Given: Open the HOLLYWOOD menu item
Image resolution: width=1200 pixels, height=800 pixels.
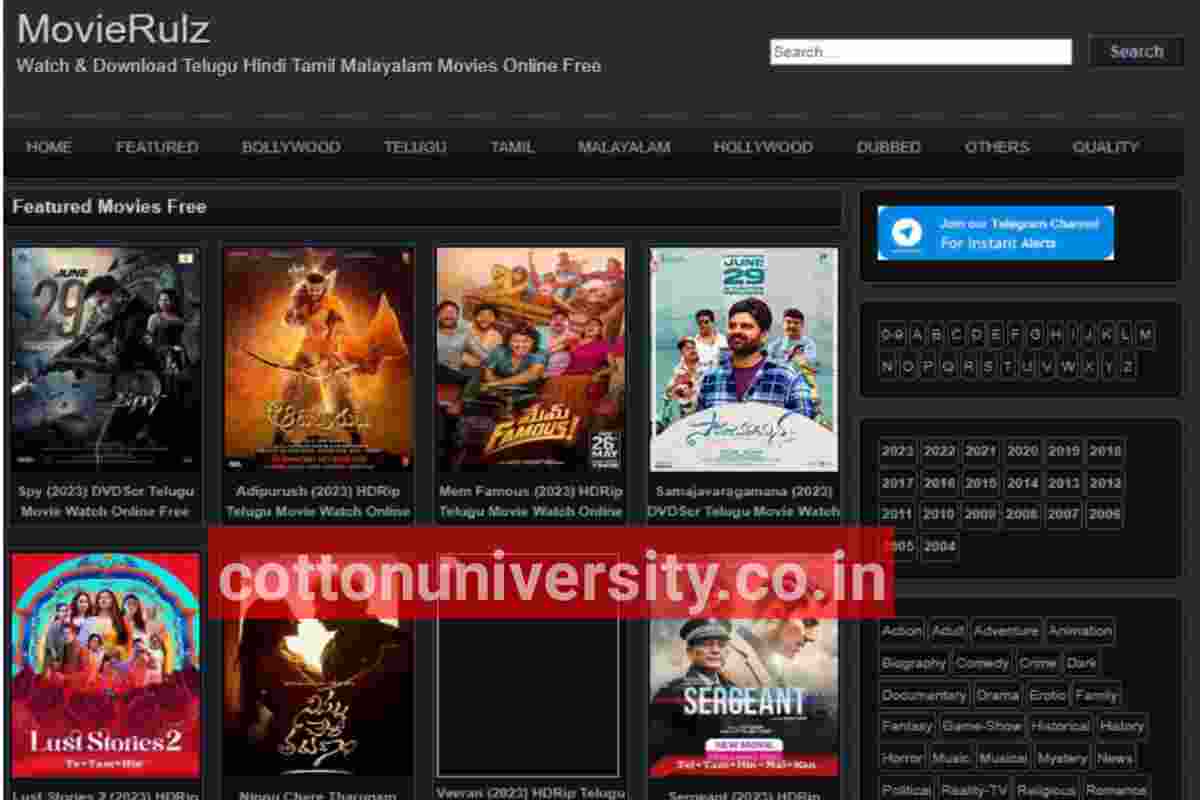Looking at the screenshot, I should click(763, 147).
